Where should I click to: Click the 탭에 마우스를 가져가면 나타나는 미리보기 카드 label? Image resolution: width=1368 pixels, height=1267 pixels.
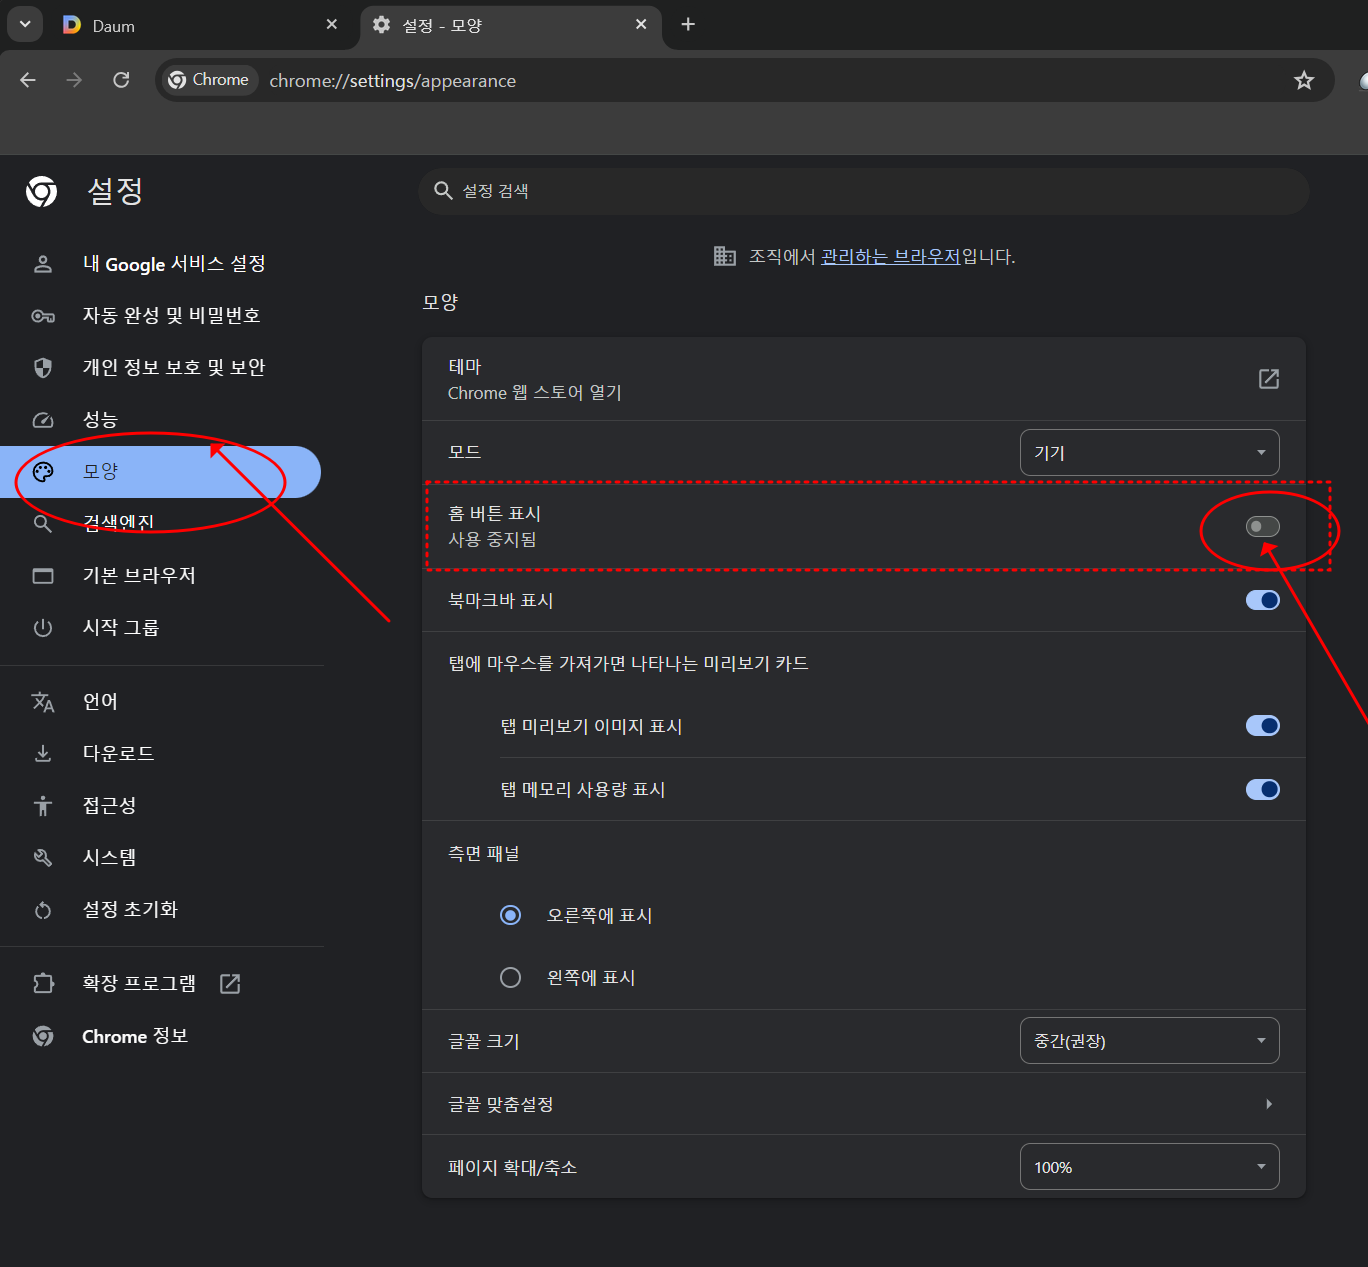628,664
